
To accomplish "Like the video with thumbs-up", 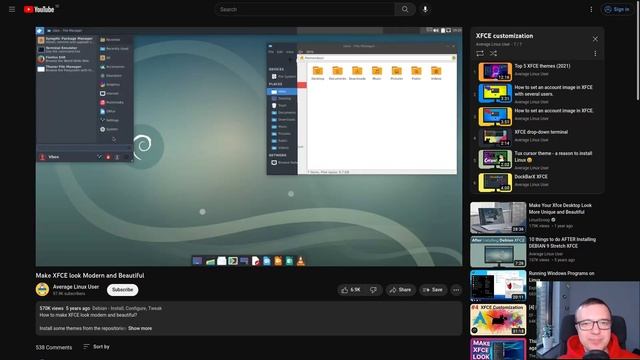I will click(351, 290).
